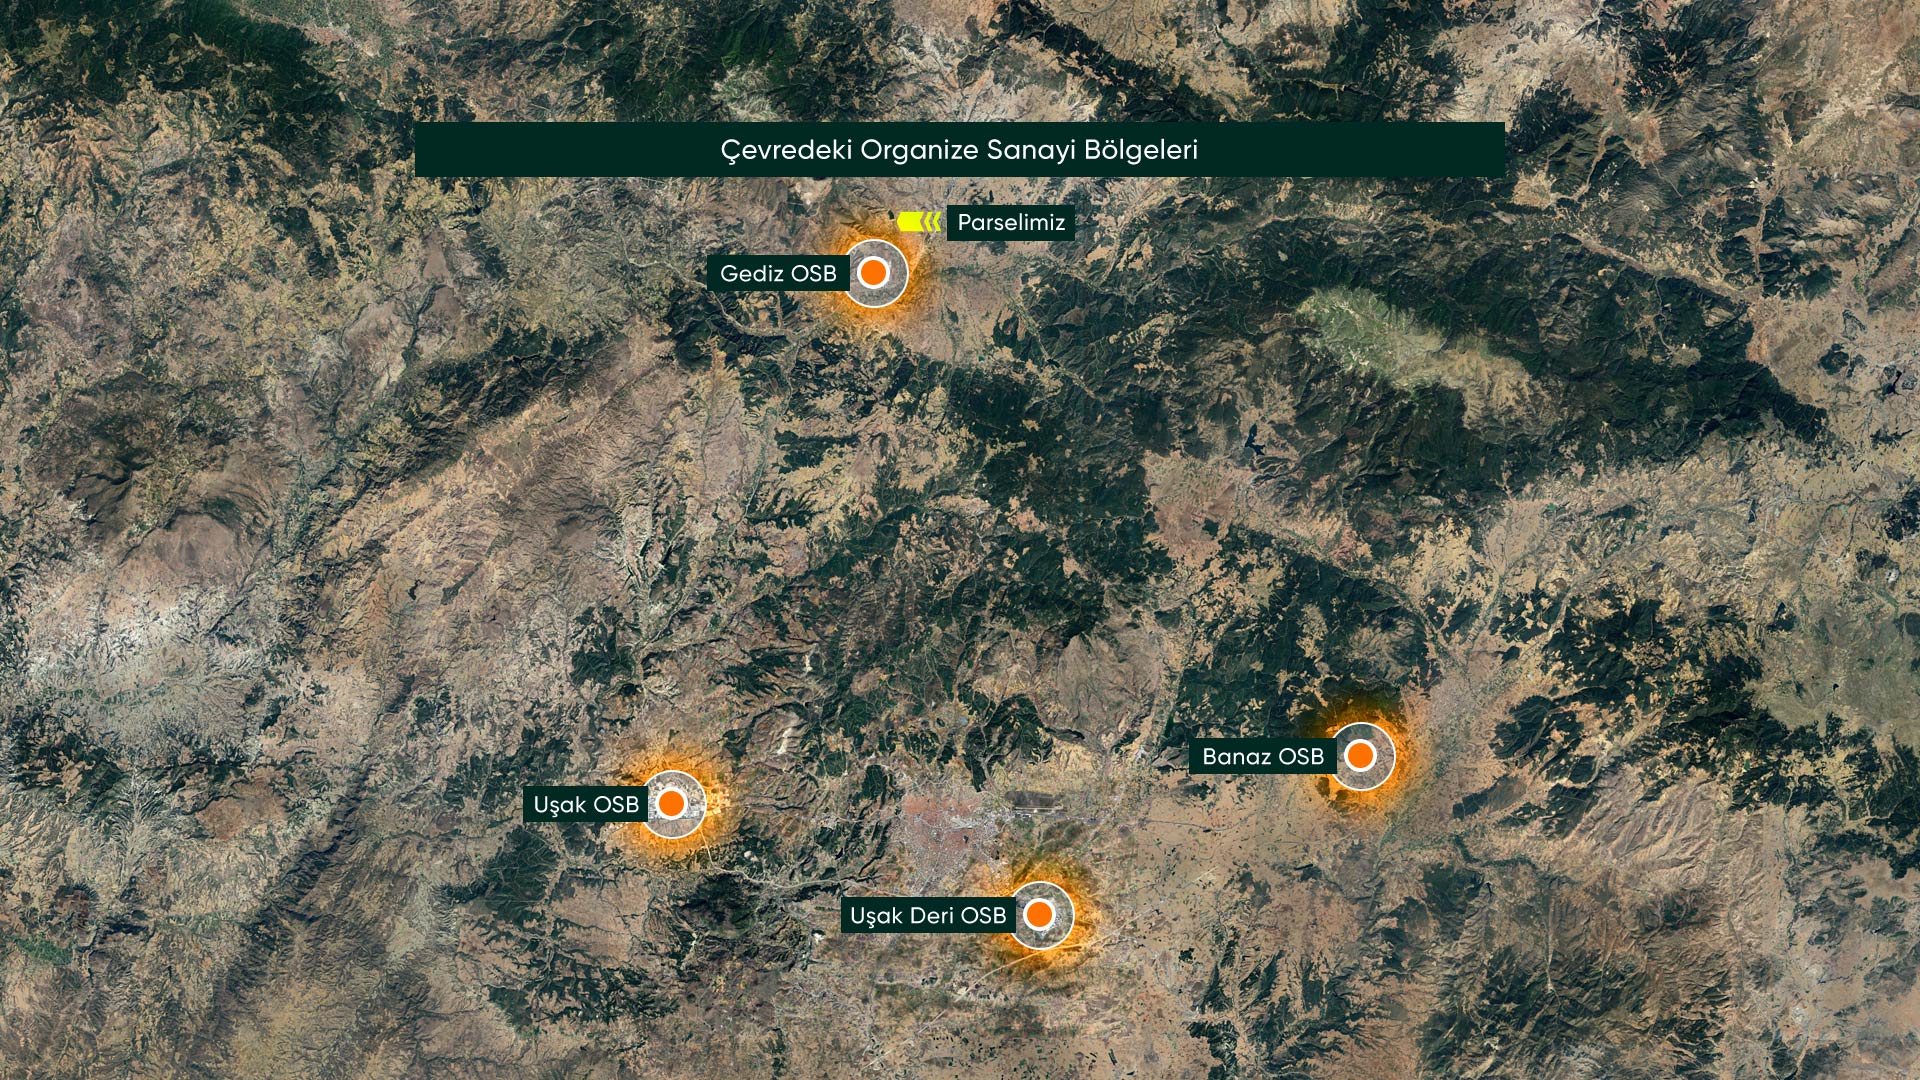Click the Uşak Deri OSB orange marker
The height and width of the screenshot is (1080, 1920).
click(1040, 914)
